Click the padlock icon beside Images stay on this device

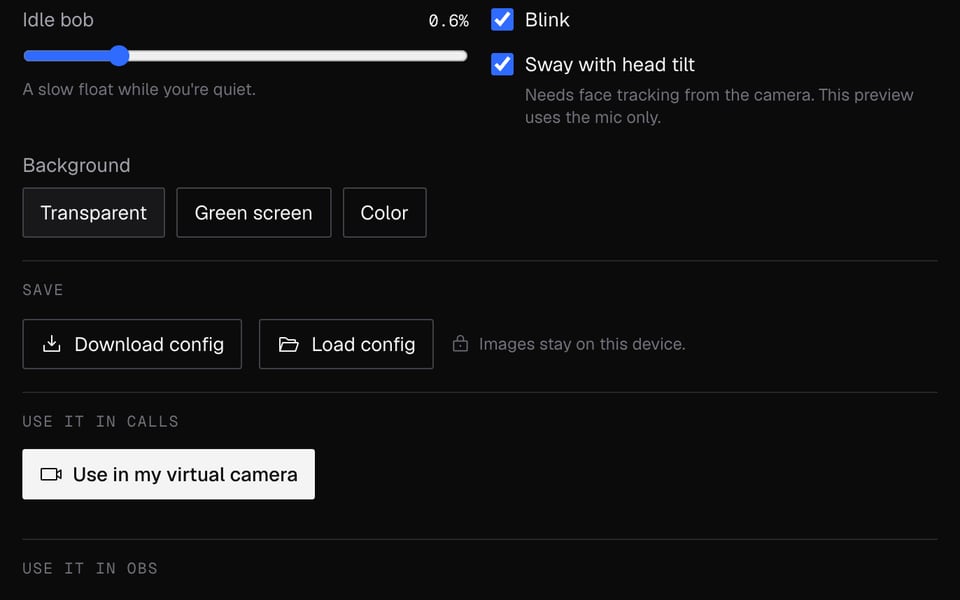(460, 343)
